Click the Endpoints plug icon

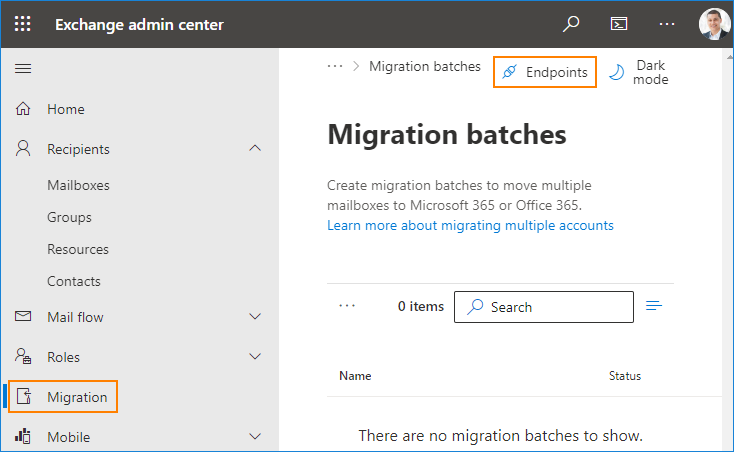509,72
